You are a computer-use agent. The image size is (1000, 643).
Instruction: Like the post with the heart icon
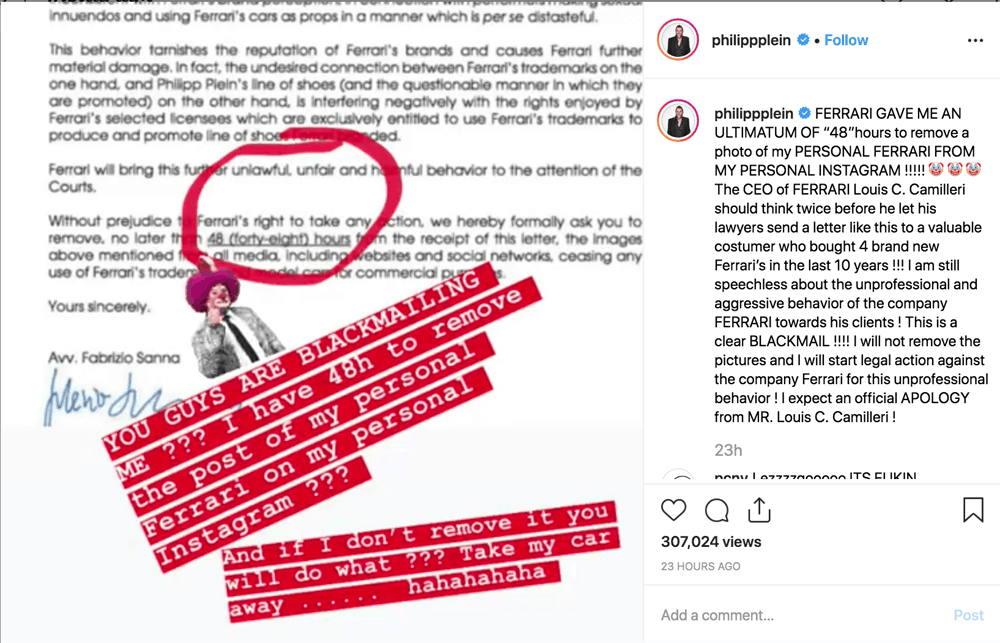(x=673, y=510)
